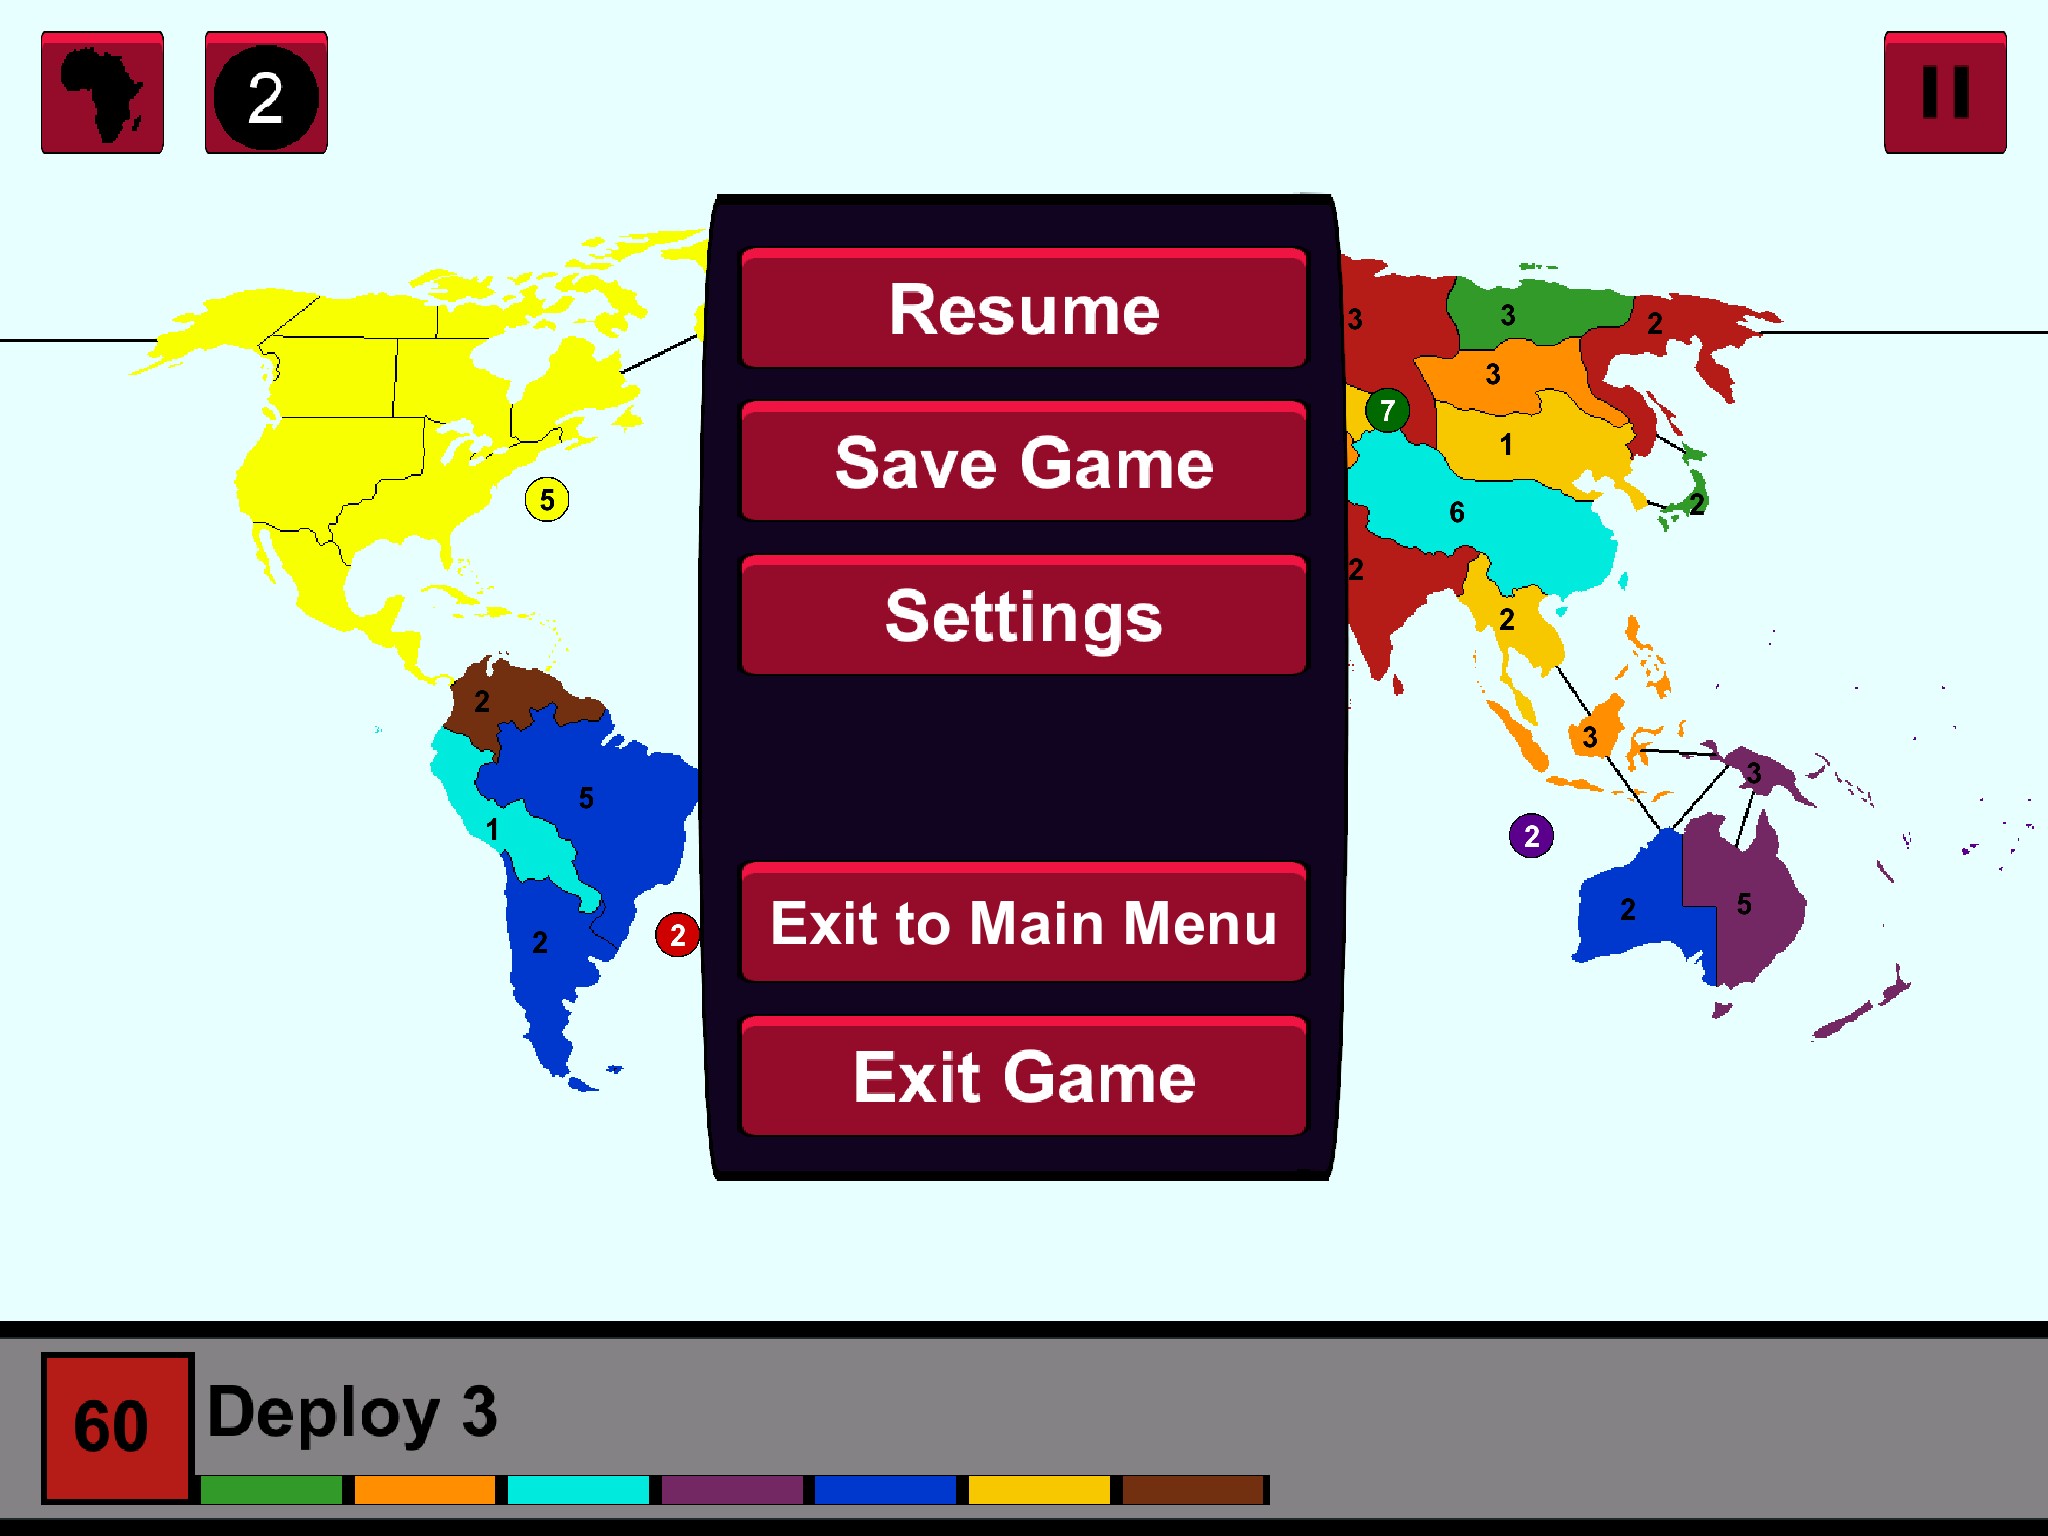
Task: Click the Exit Game button
Action: tap(1023, 1076)
